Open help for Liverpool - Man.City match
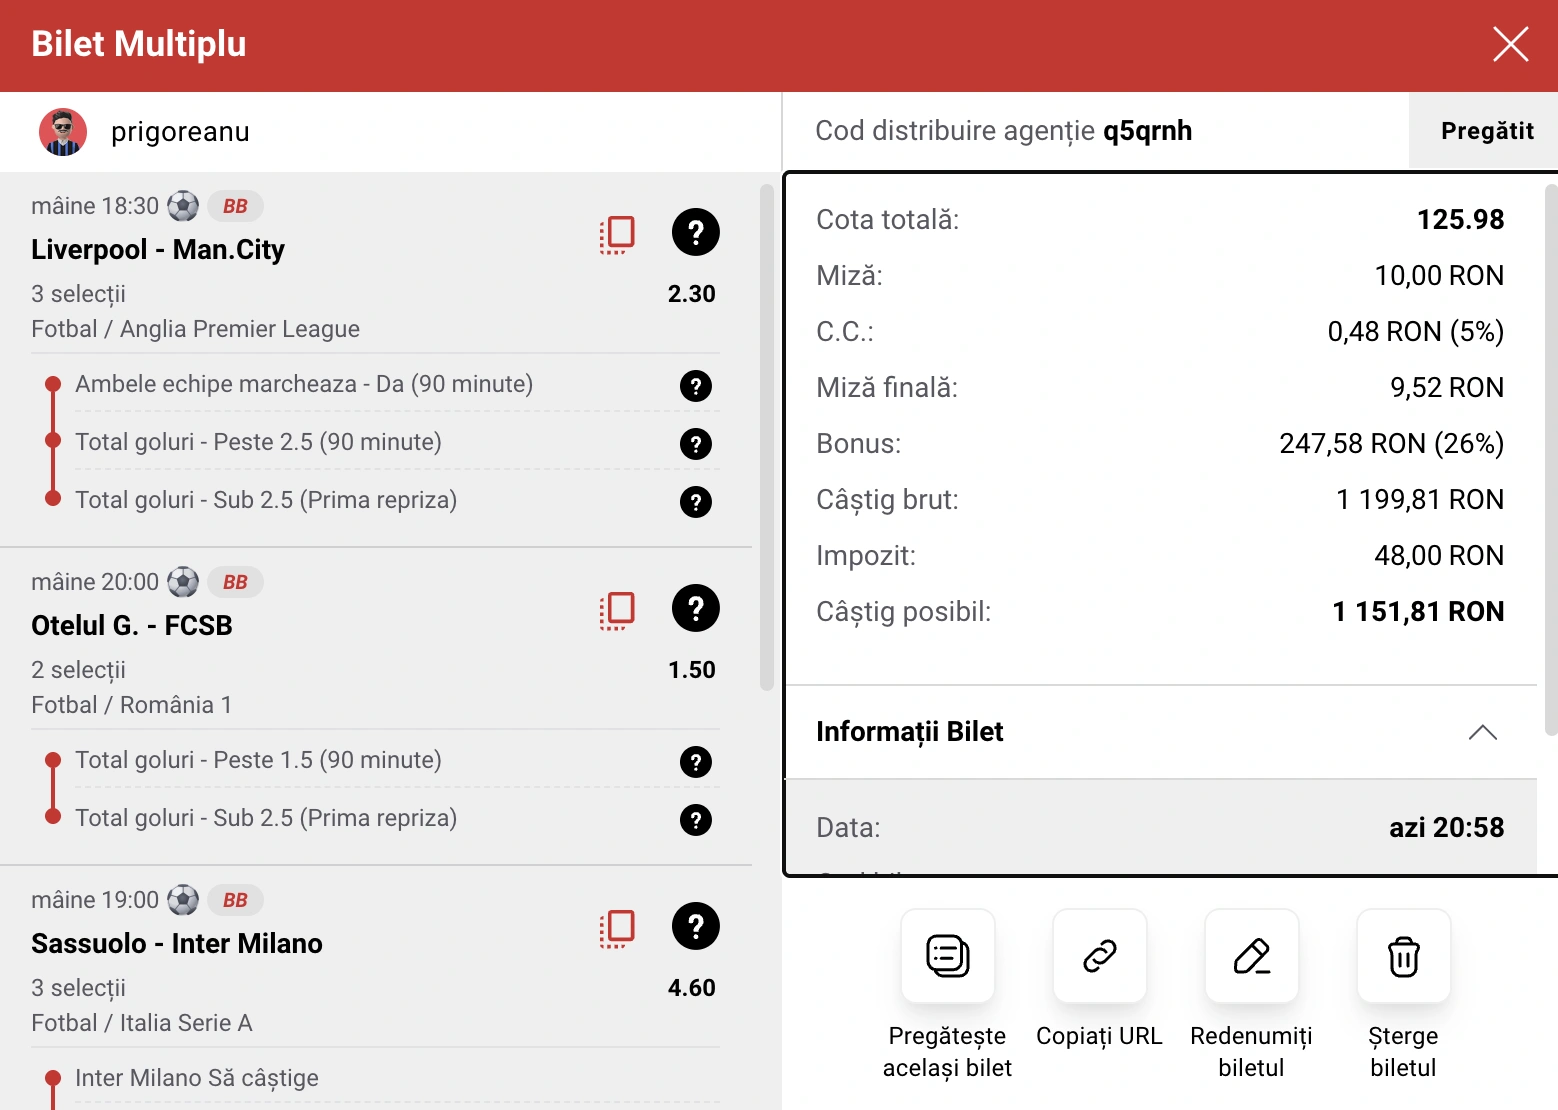1558x1110 pixels. 696,232
